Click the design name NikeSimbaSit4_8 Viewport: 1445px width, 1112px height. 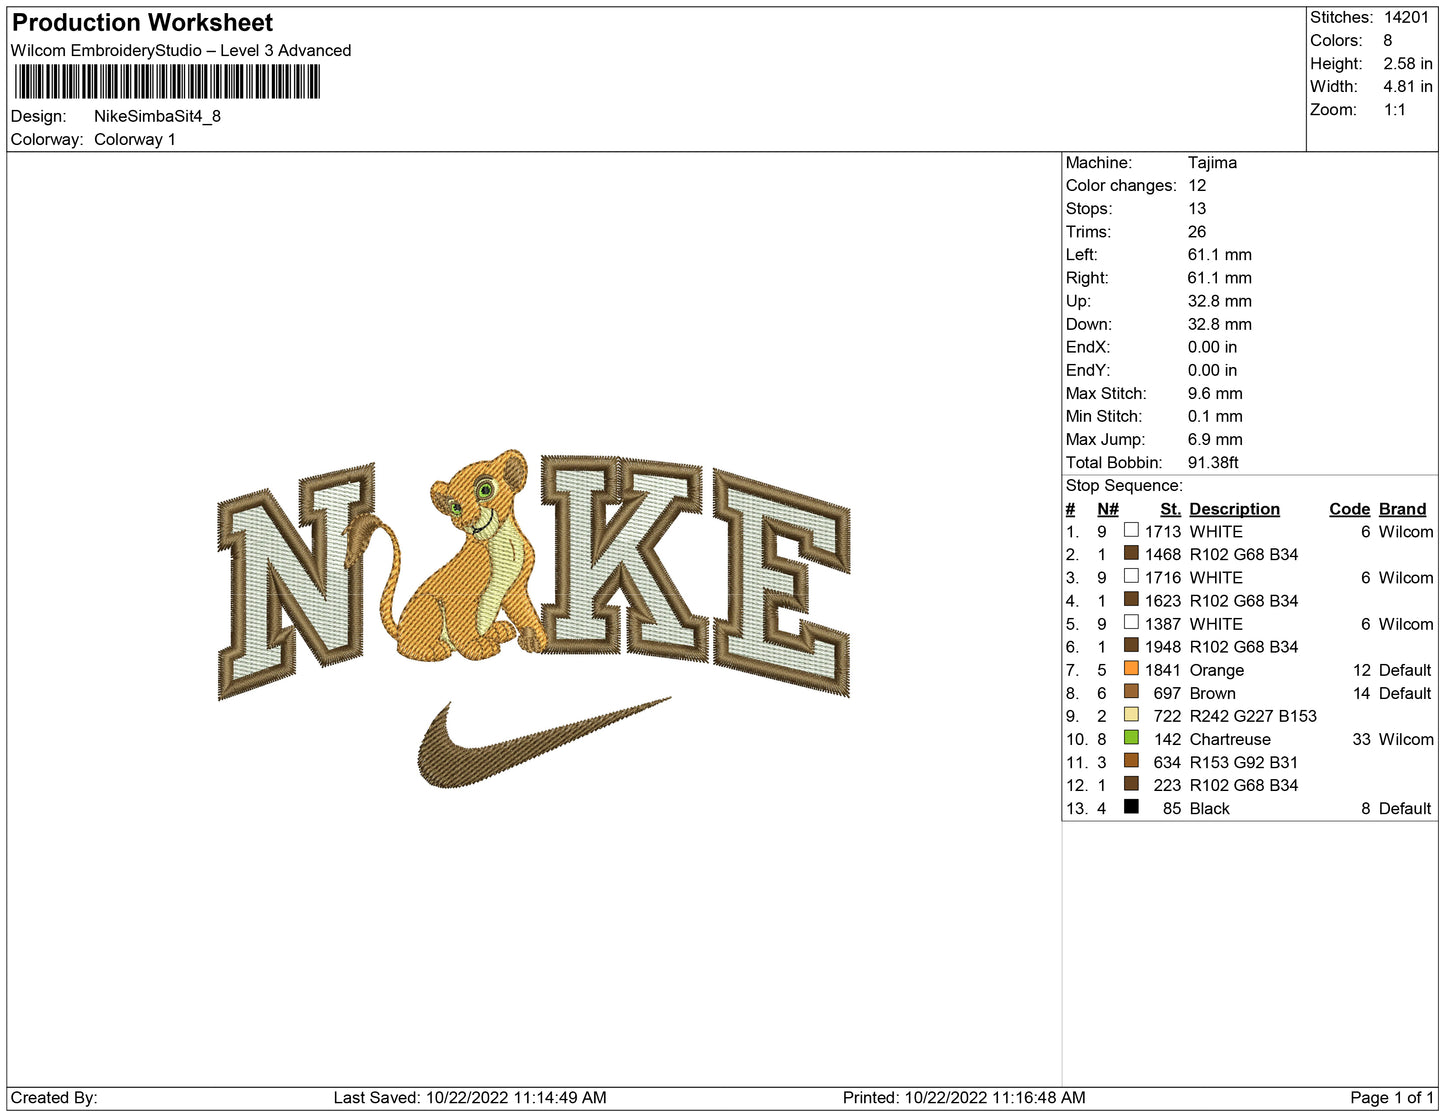[157, 116]
